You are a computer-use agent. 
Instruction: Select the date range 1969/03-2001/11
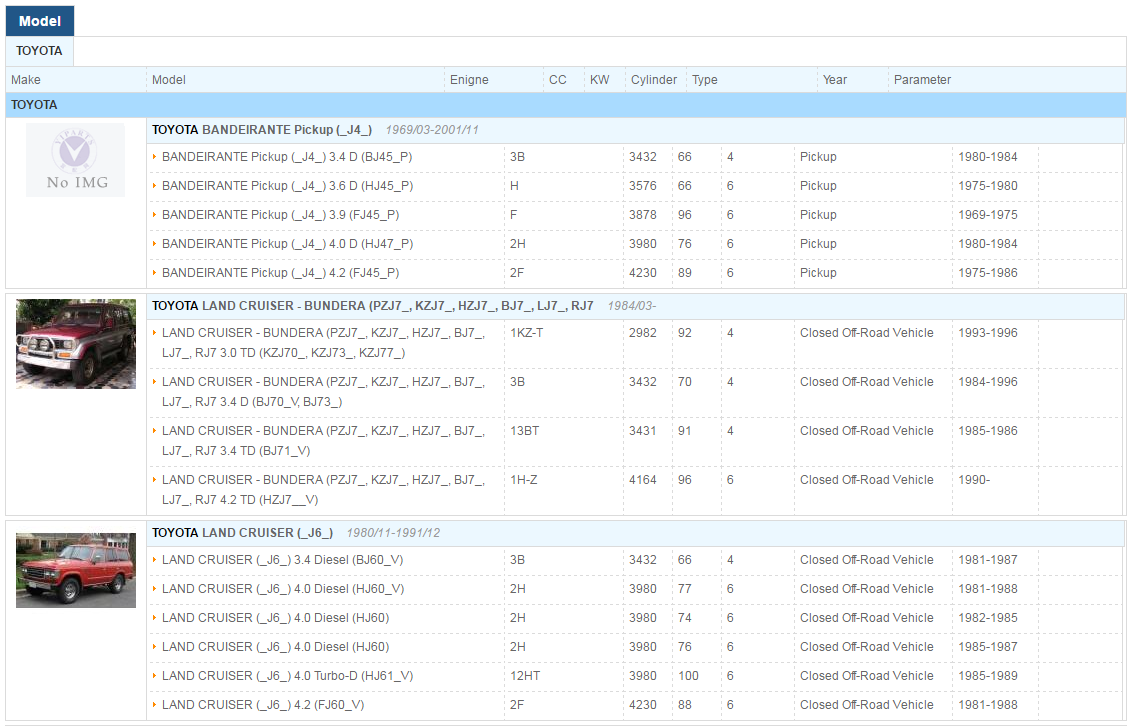[x=432, y=130]
